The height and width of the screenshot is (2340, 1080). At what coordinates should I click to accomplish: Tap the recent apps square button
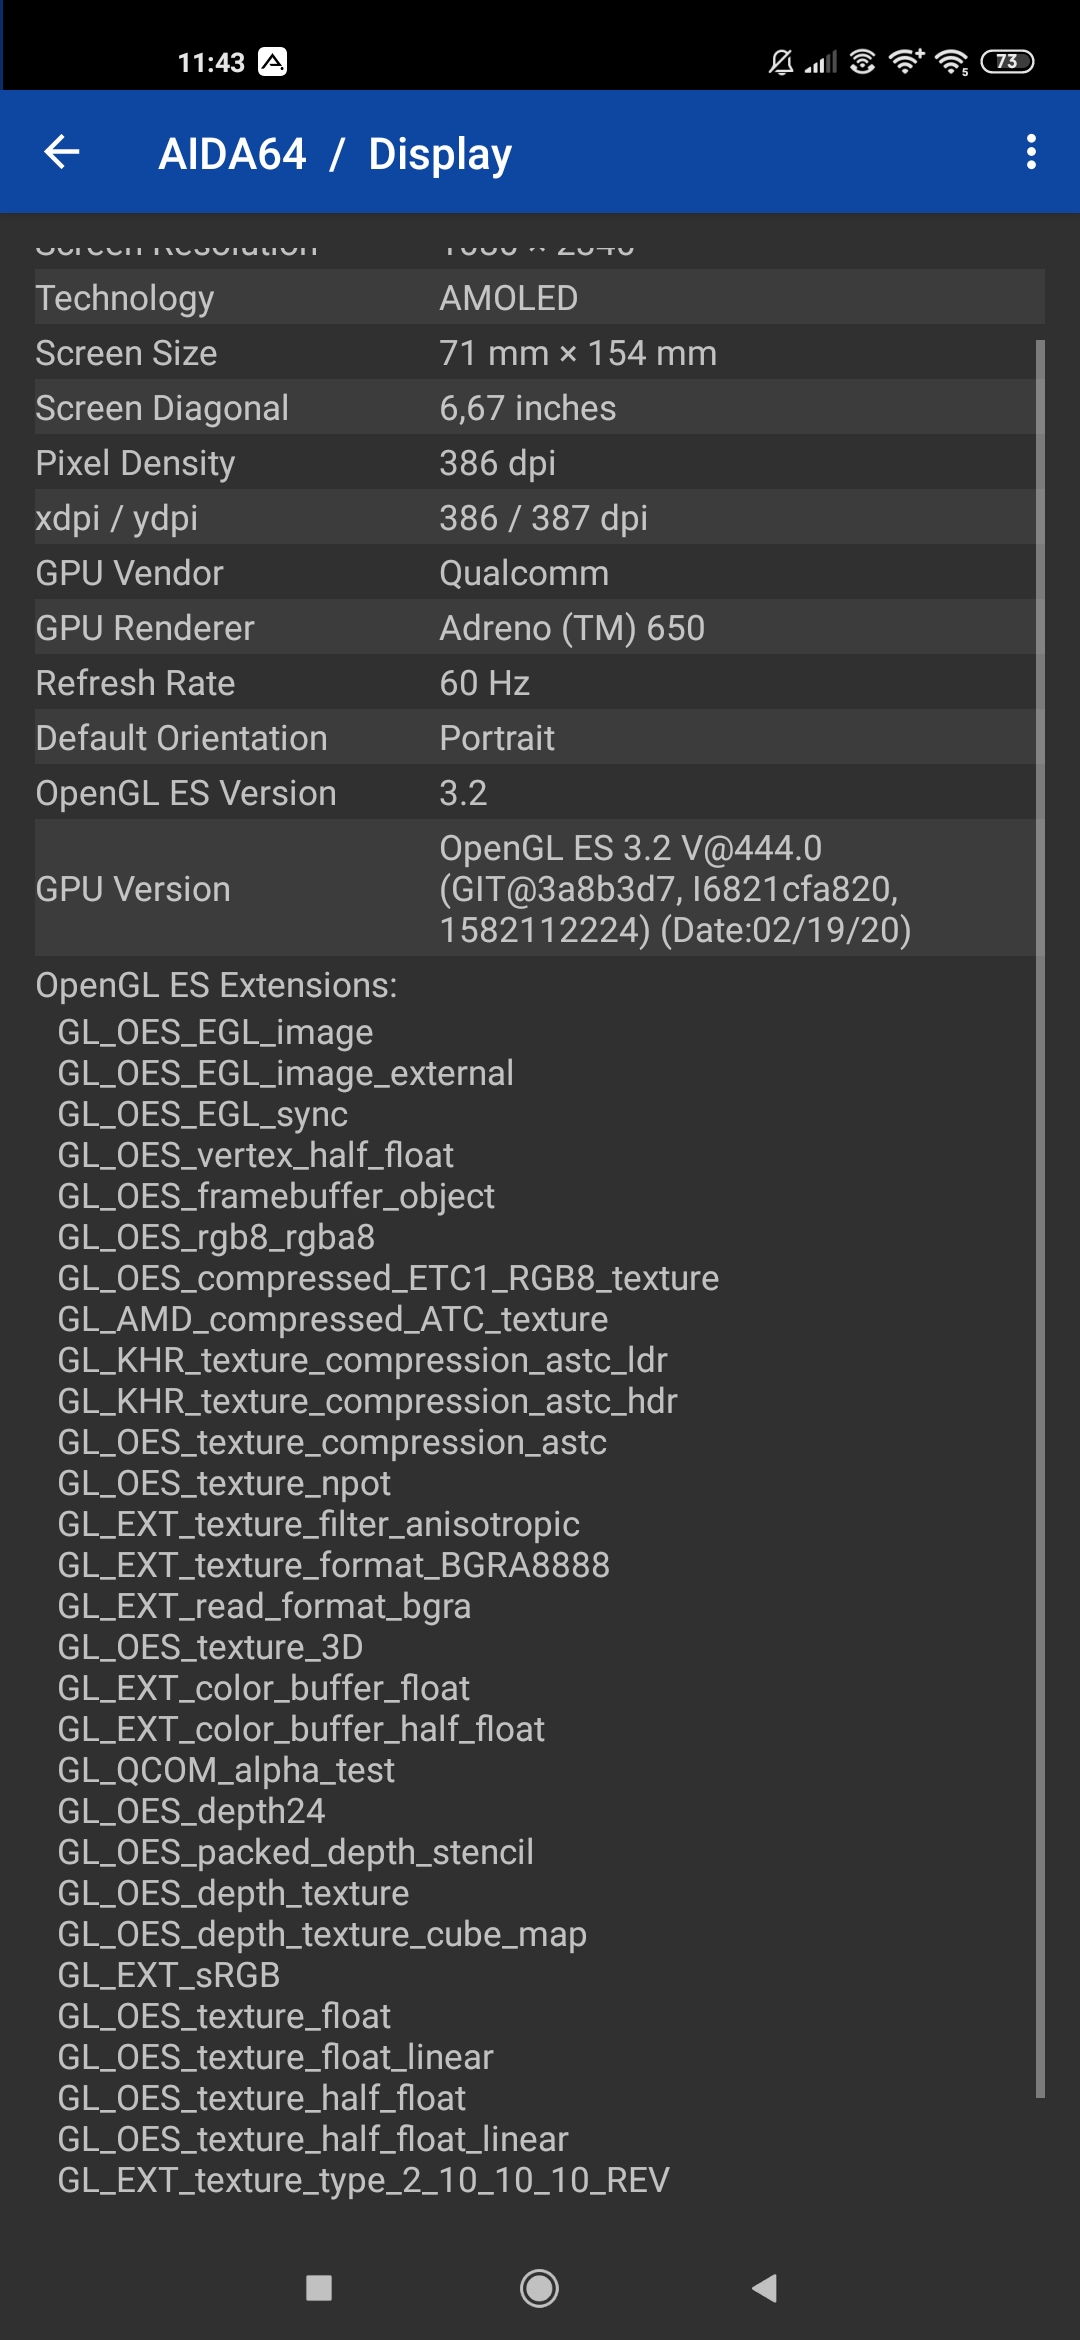tap(319, 2287)
